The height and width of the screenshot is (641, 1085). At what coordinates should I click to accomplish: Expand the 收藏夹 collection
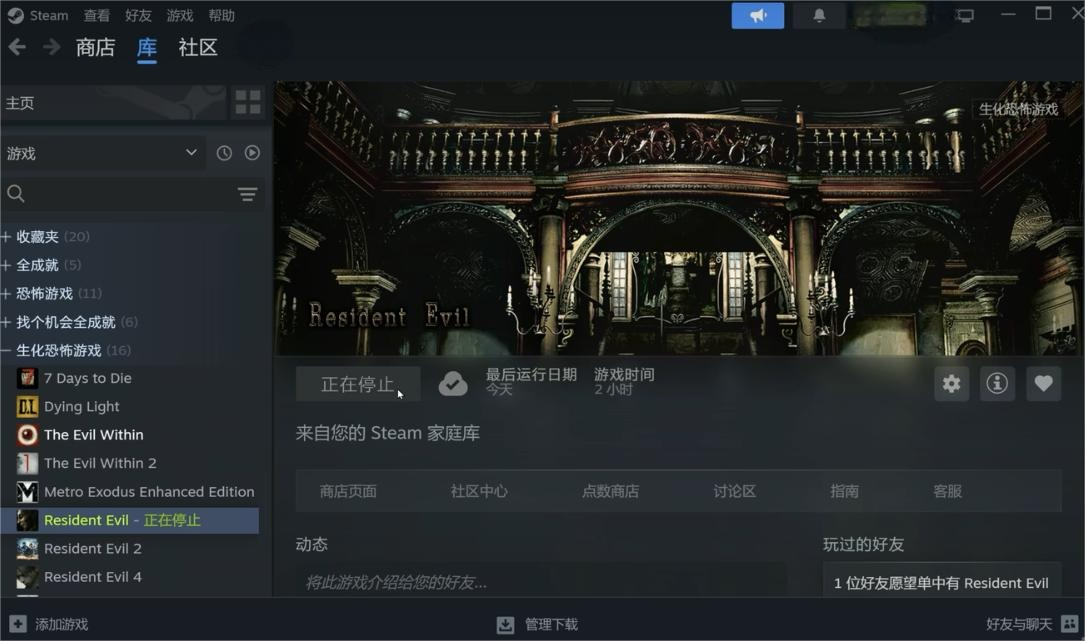(x=7, y=237)
